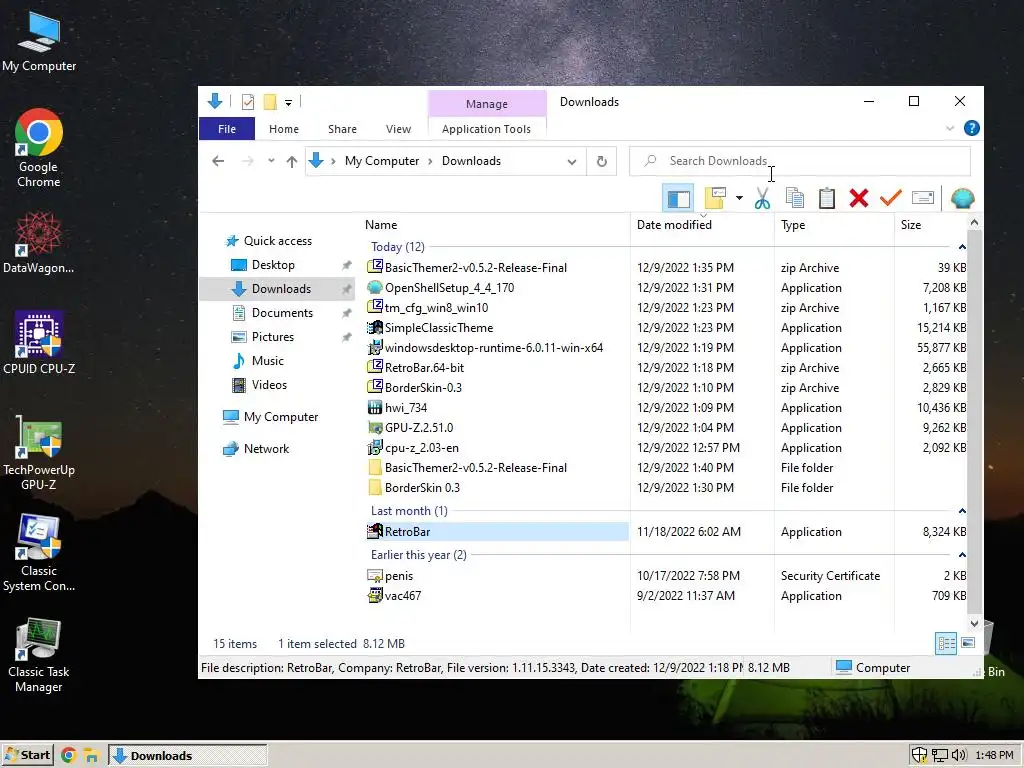Viewport: 1024px width, 768px height.
Task: Switch to details view layout button
Action: pos(946,643)
